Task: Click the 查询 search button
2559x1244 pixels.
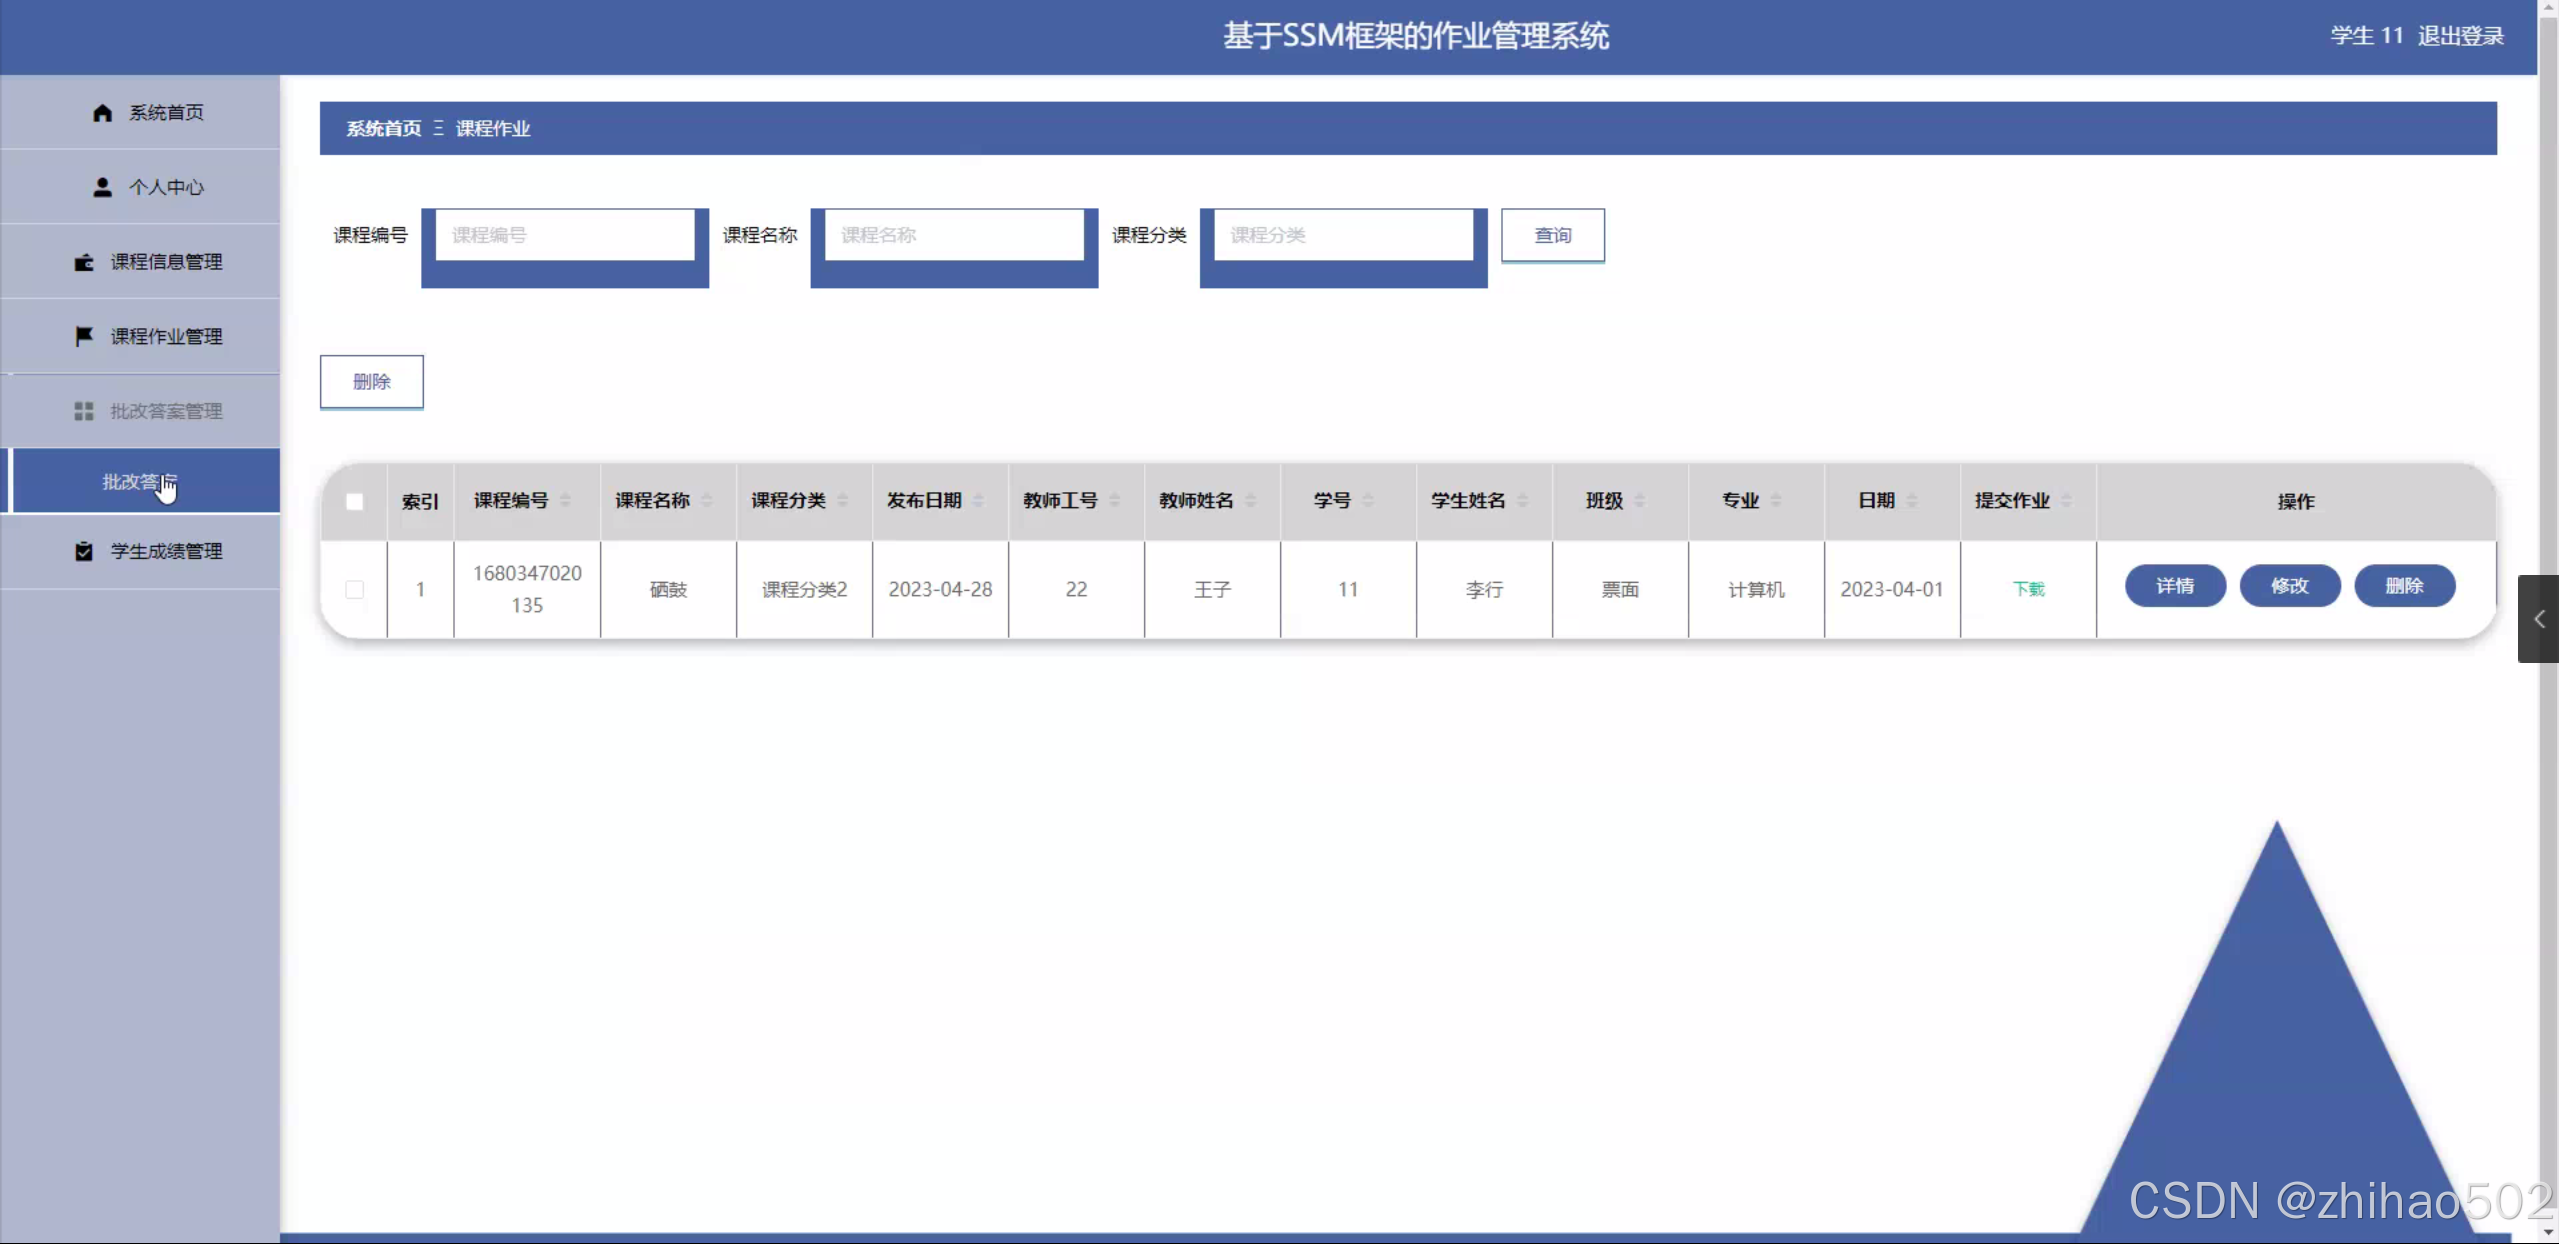Action: point(1552,235)
